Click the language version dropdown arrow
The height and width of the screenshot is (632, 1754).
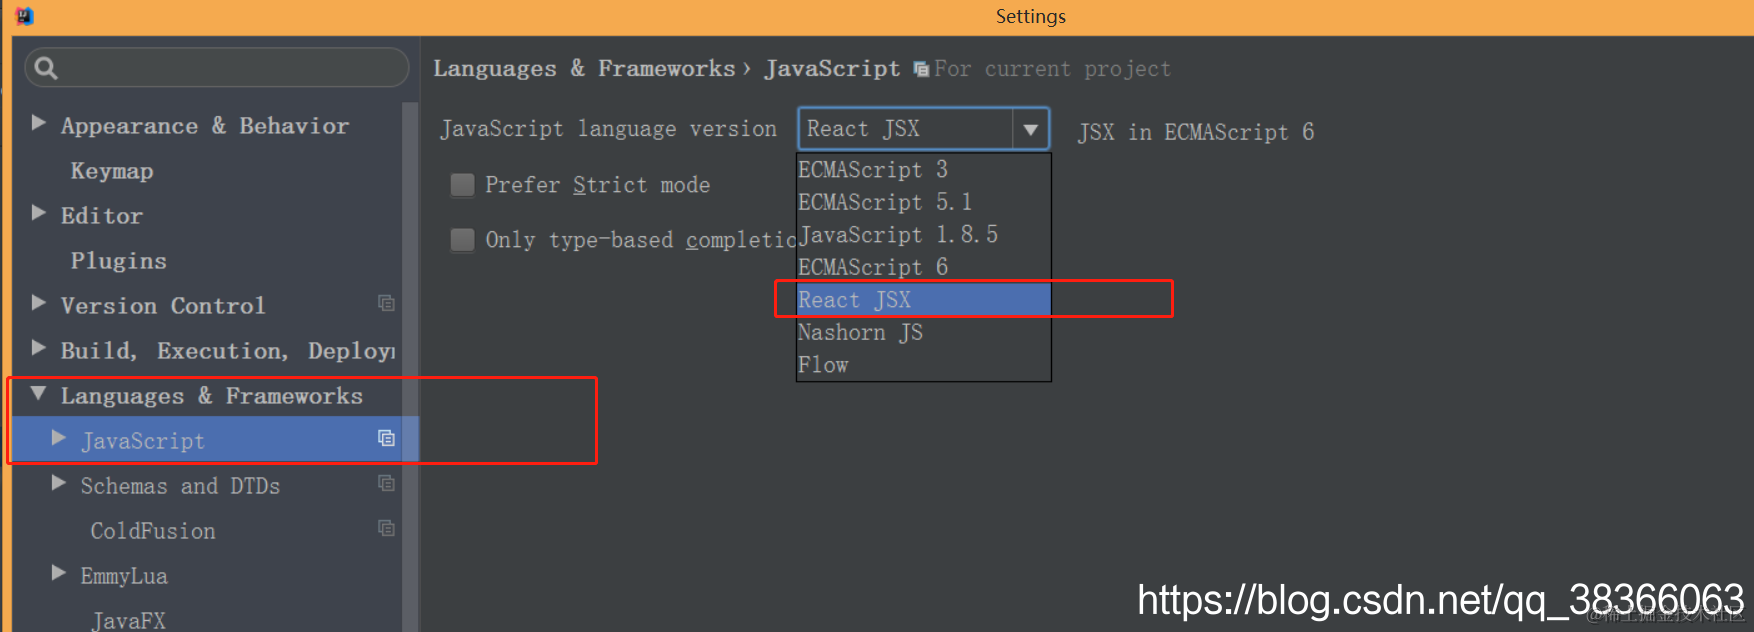pyautogui.click(x=1030, y=129)
